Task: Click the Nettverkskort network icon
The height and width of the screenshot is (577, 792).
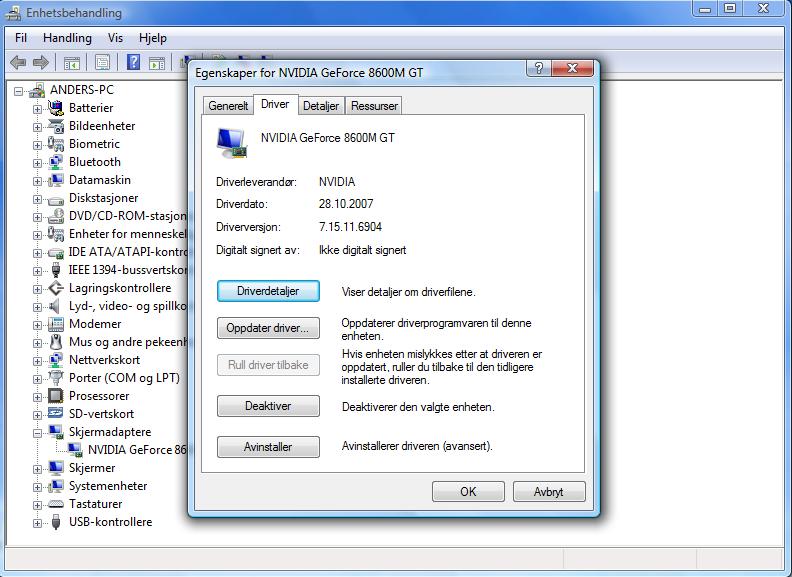Action: [56, 360]
